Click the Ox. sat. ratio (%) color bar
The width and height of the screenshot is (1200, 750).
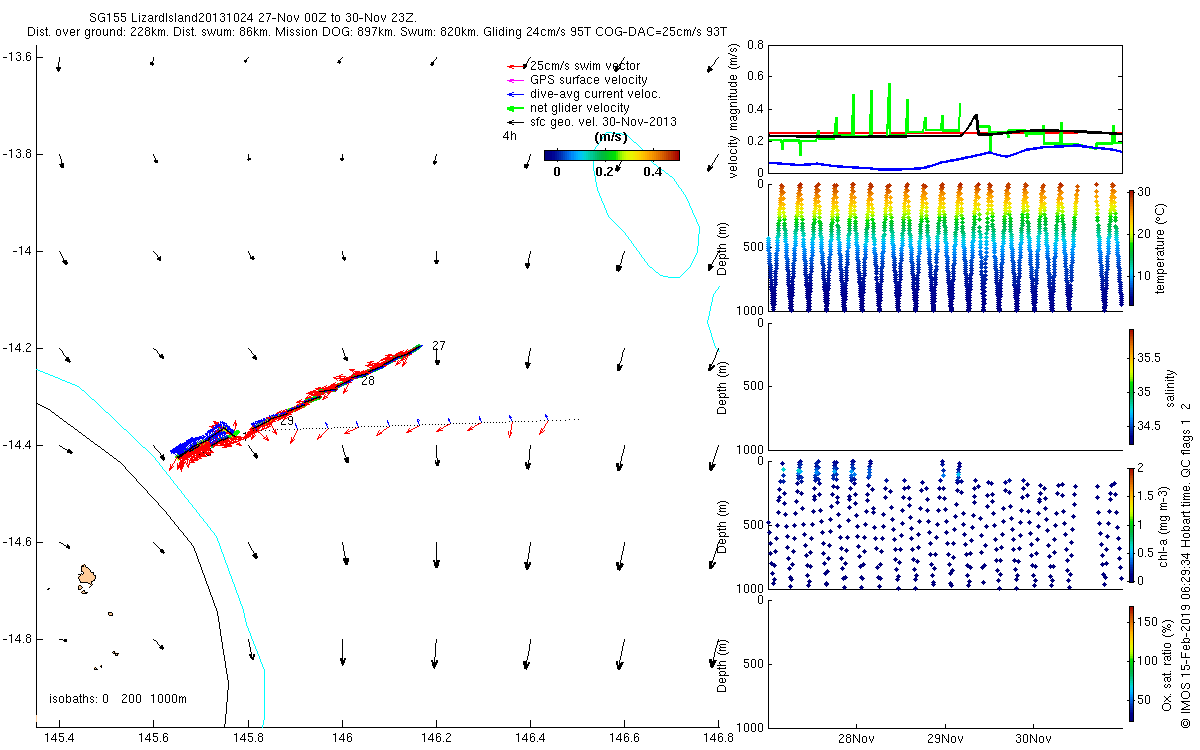1132,664
